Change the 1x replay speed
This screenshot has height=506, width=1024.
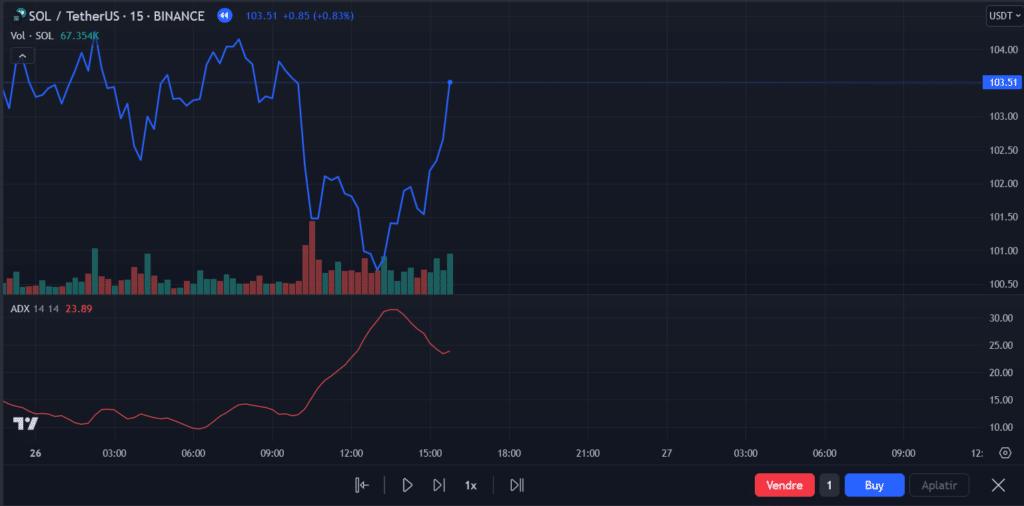pos(471,485)
